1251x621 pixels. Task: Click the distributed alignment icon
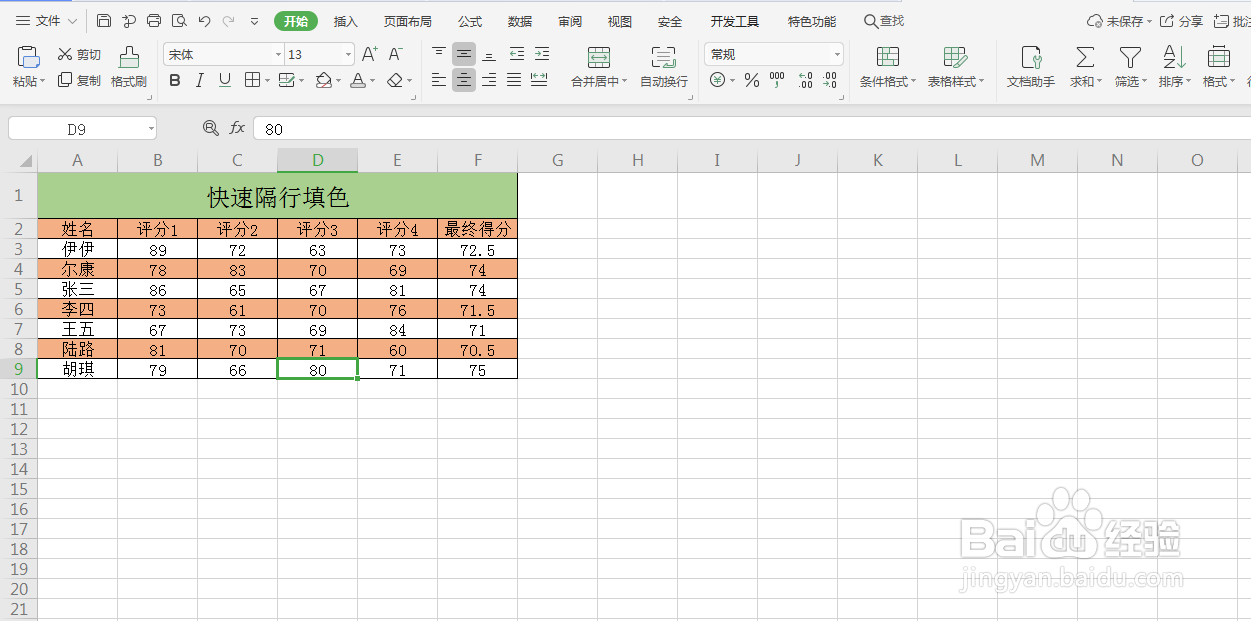pos(539,80)
